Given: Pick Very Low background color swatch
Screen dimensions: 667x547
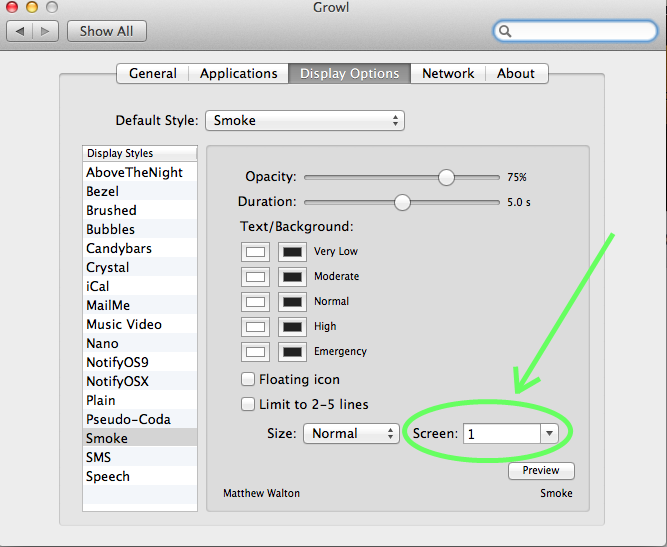Looking at the screenshot, I should pyautogui.click(x=292, y=252).
